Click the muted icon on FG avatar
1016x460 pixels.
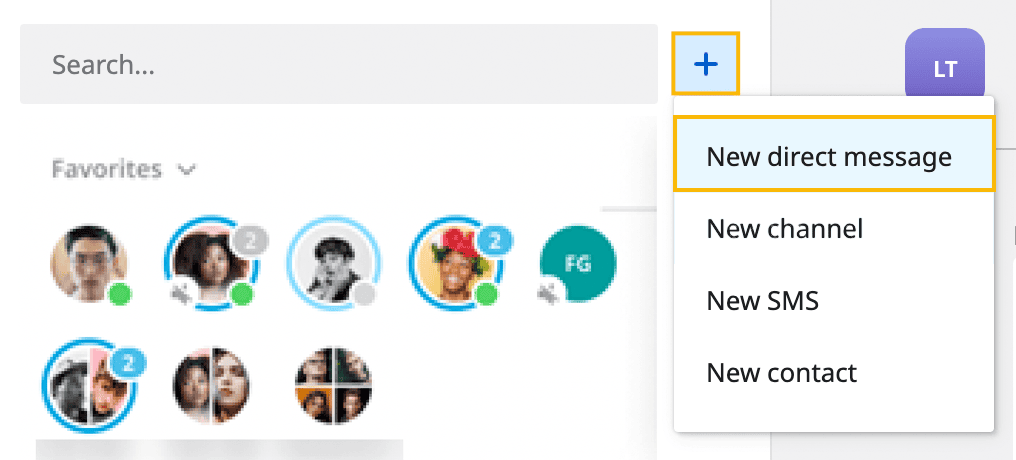pyautogui.click(x=549, y=293)
